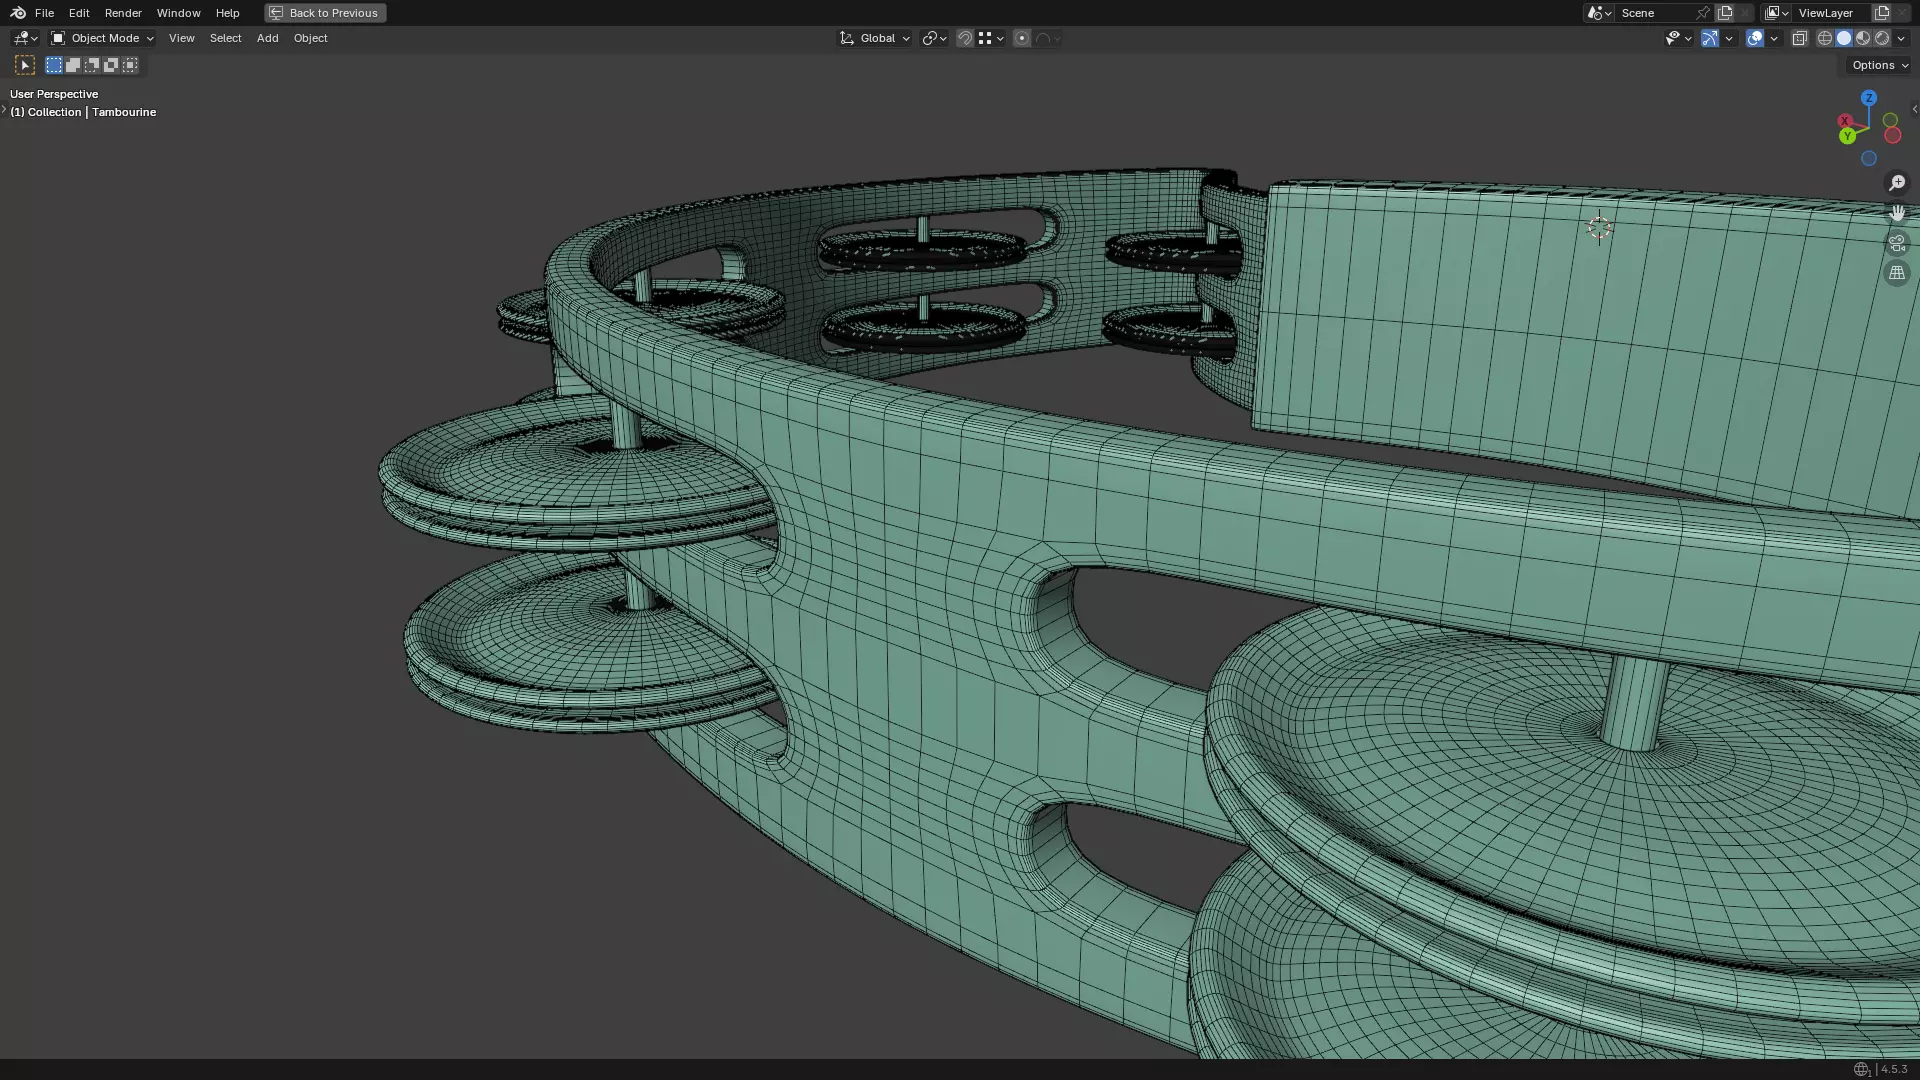The height and width of the screenshot is (1080, 1920).
Task: Toggle proportional editing button
Action: point(1021,38)
